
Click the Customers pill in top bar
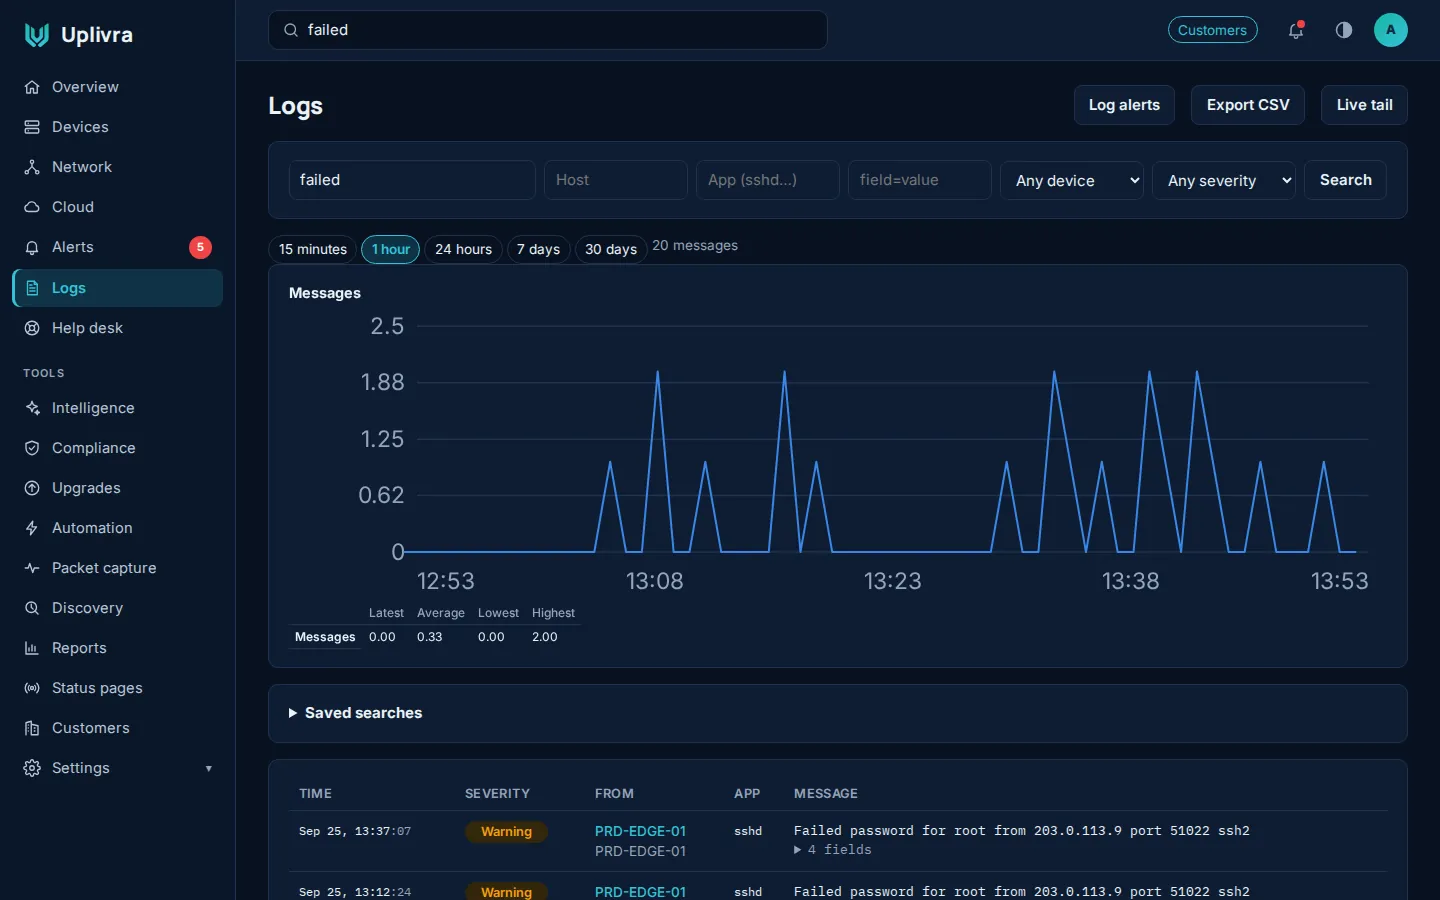coord(1212,30)
